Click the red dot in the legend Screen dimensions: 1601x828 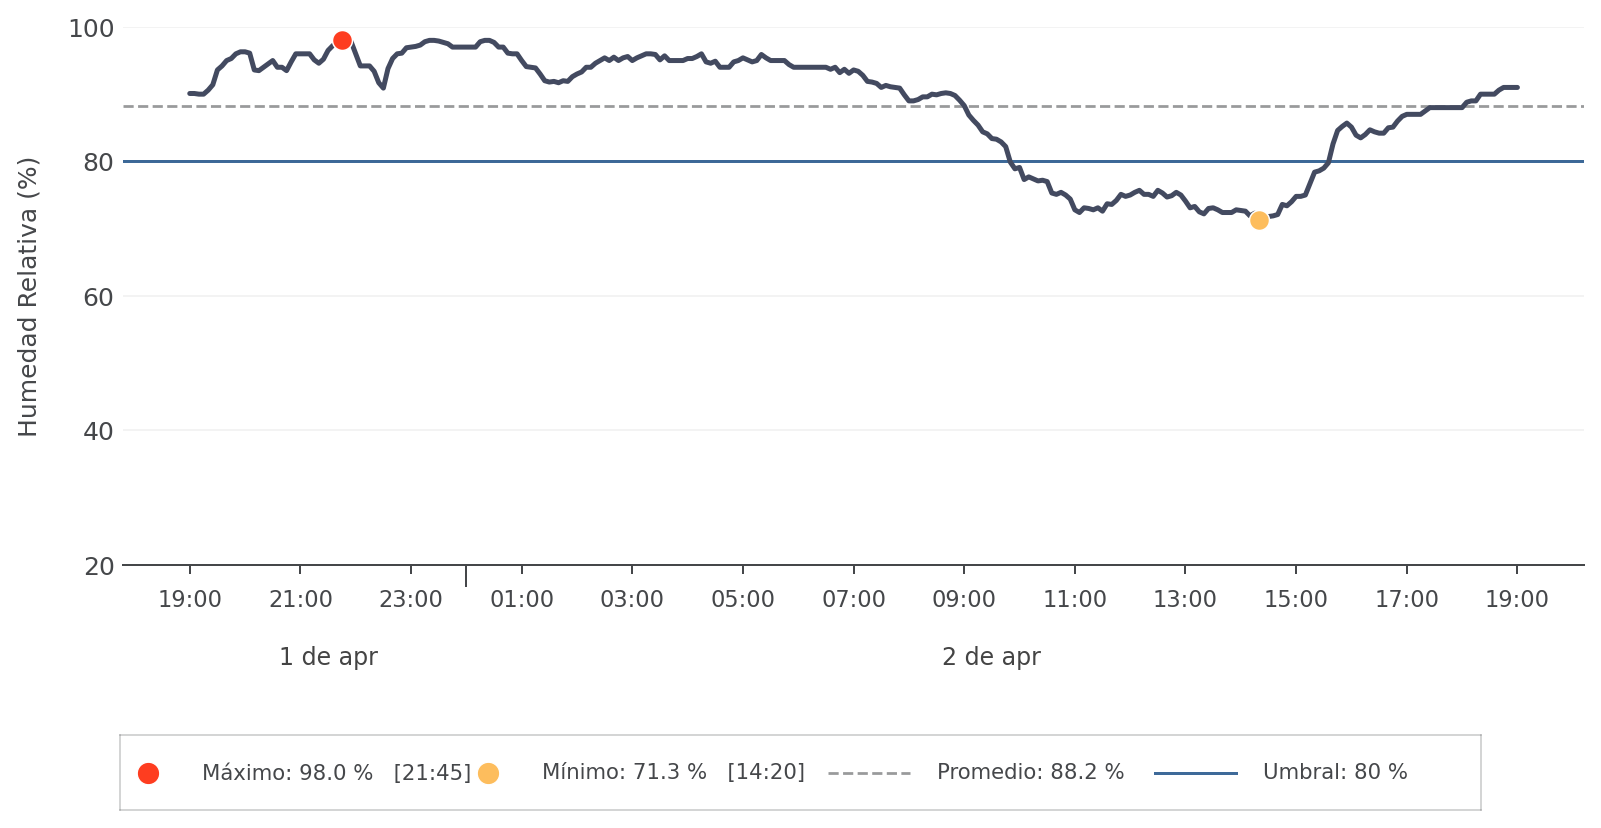point(148,773)
